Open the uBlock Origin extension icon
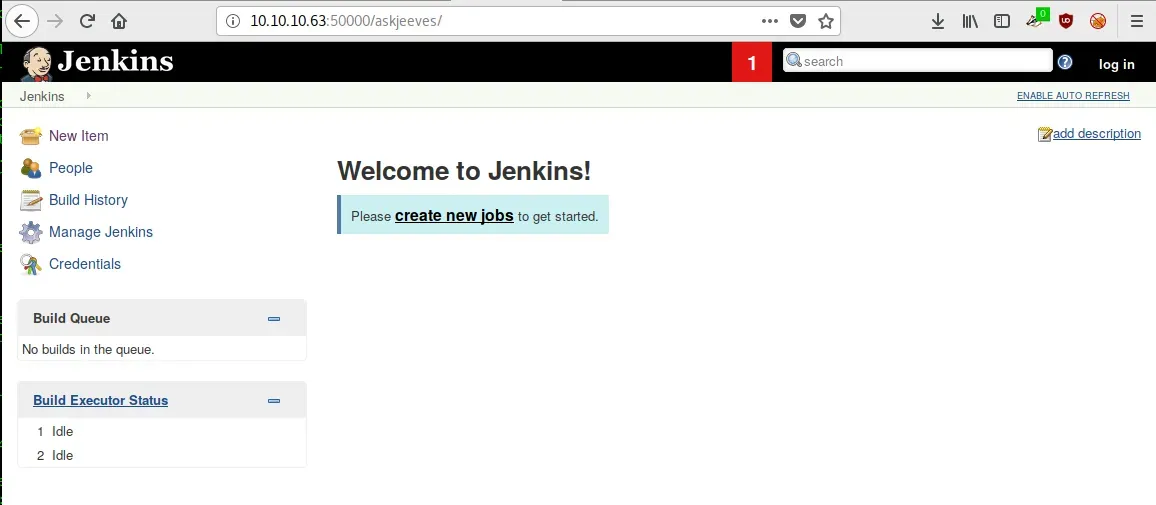 [x=1066, y=21]
